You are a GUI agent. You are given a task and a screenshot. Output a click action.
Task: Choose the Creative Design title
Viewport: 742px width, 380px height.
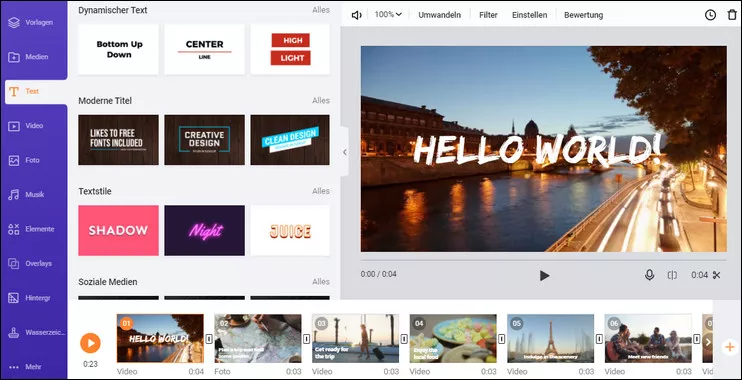coord(204,140)
